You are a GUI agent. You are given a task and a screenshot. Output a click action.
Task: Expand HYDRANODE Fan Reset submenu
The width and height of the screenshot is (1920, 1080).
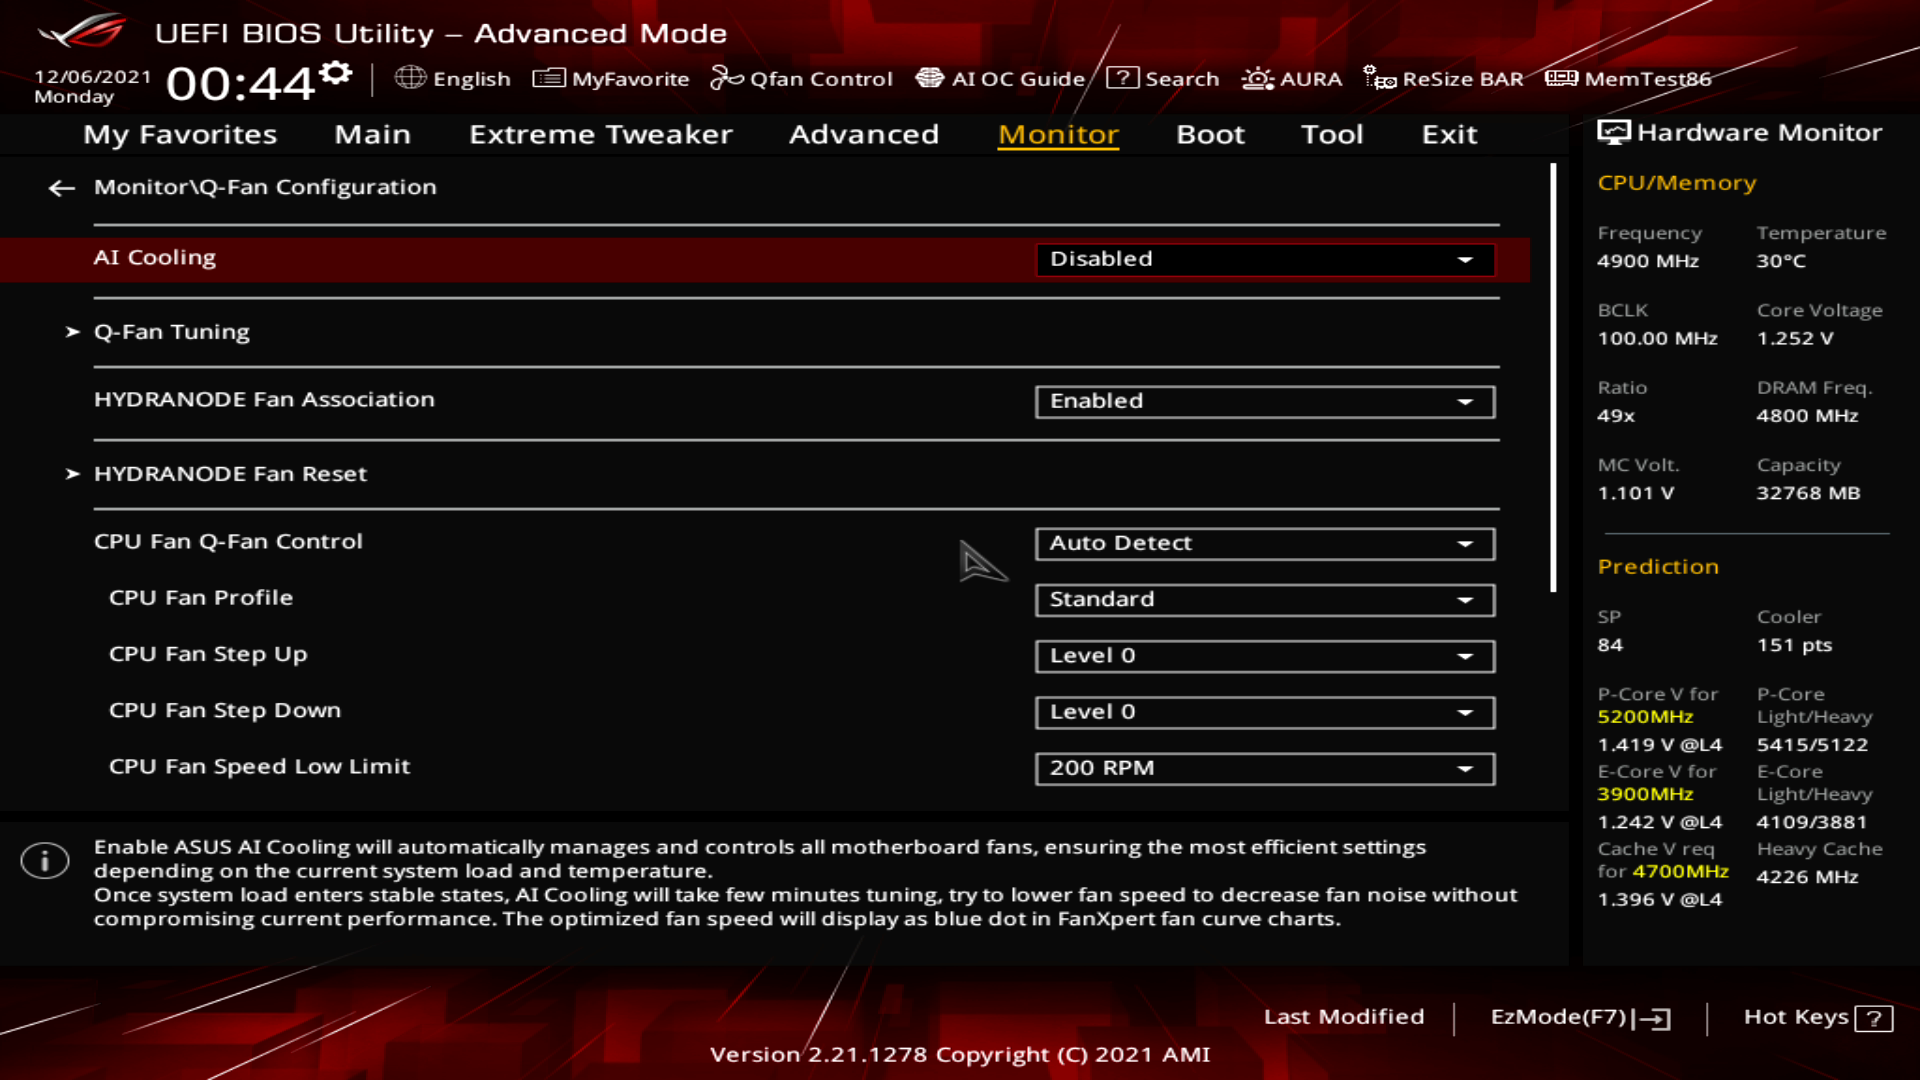(x=230, y=474)
